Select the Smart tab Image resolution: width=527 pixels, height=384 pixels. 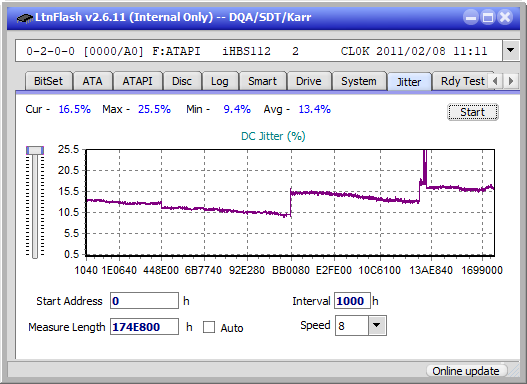pos(262,81)
